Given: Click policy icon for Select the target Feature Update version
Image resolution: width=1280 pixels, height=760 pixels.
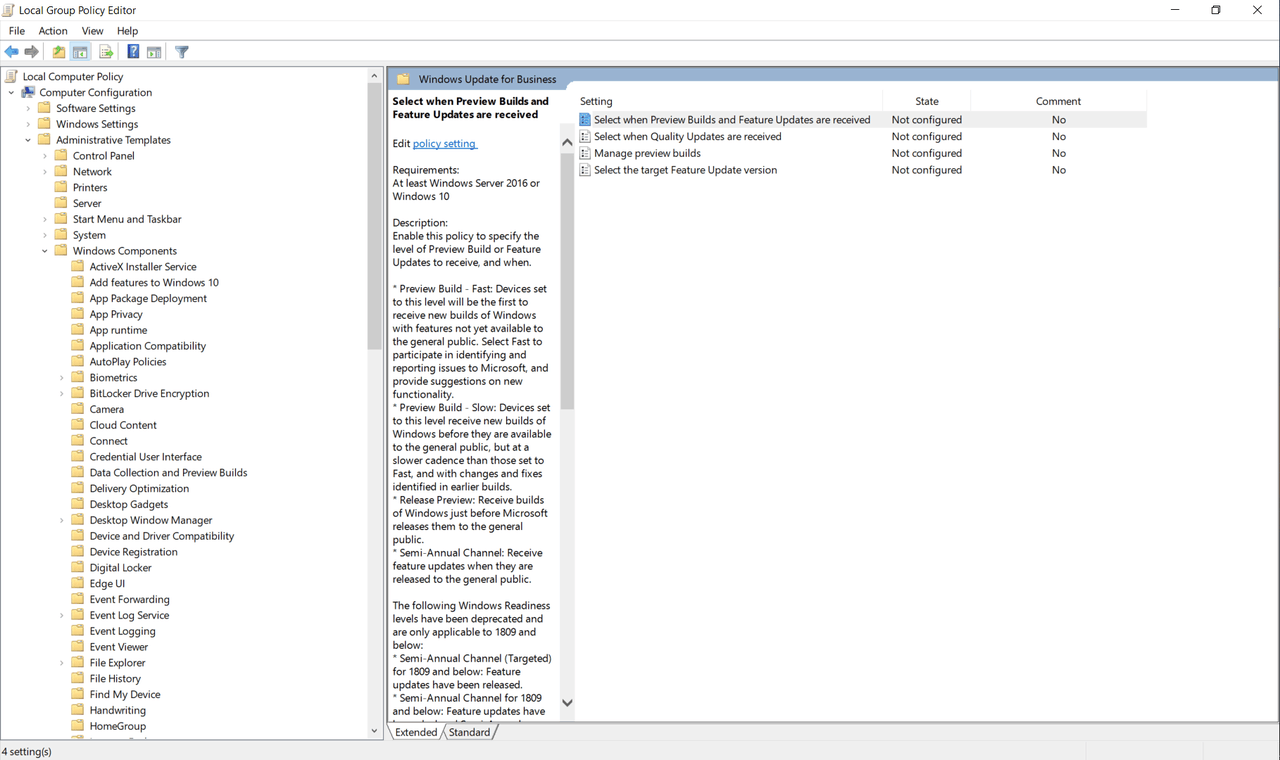Looking at the screenshot, I should point(585,170).
